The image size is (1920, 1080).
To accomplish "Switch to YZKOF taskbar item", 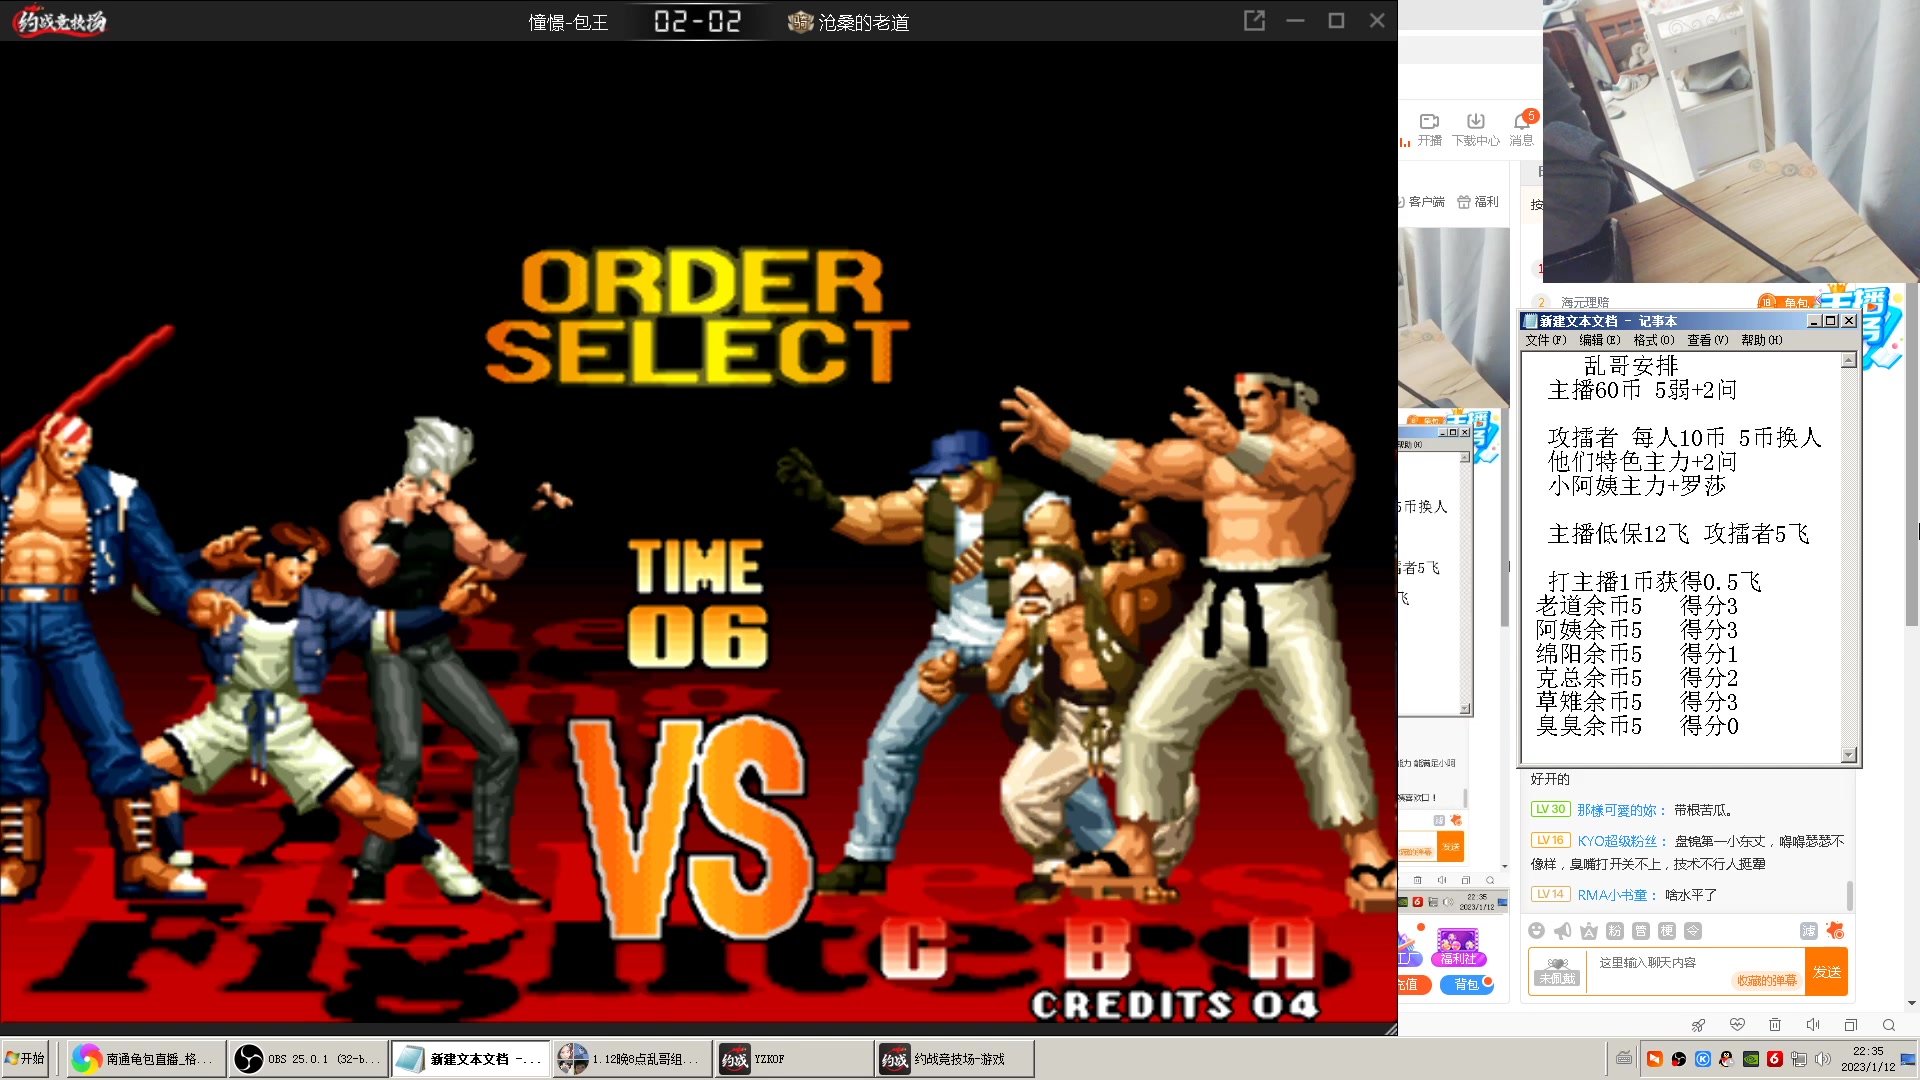I will coord(793,1059).
